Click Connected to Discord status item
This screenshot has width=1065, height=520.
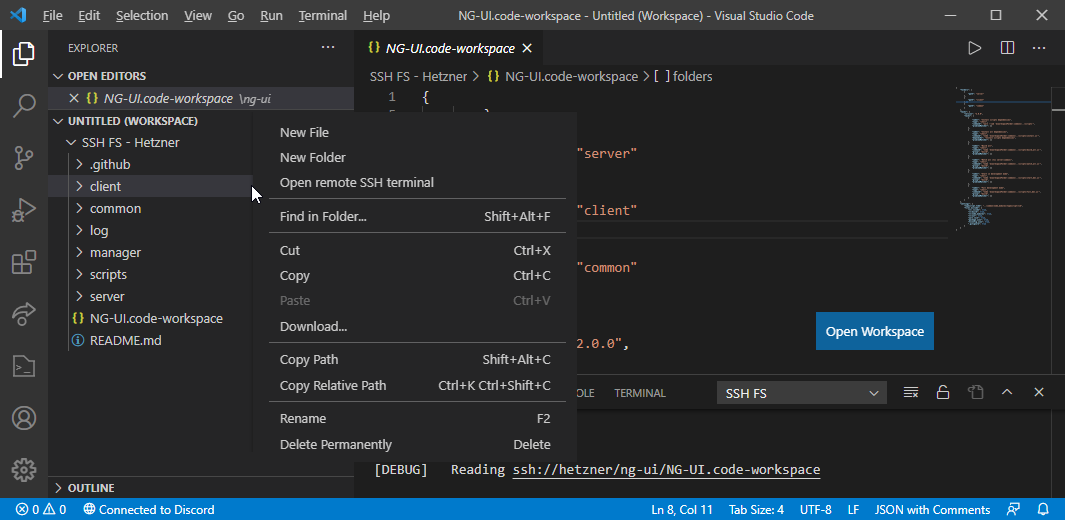click(149, 510)
